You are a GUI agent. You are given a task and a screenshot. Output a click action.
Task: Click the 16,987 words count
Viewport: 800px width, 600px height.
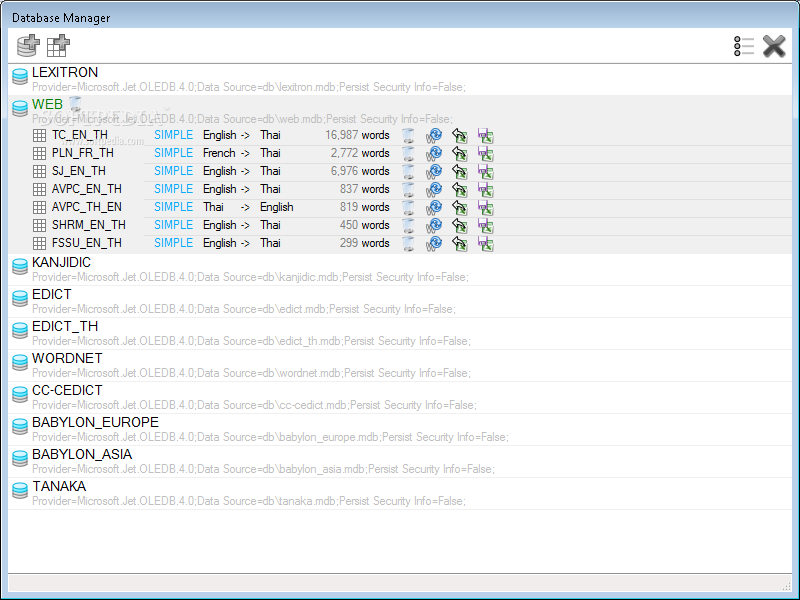[357, 135]
